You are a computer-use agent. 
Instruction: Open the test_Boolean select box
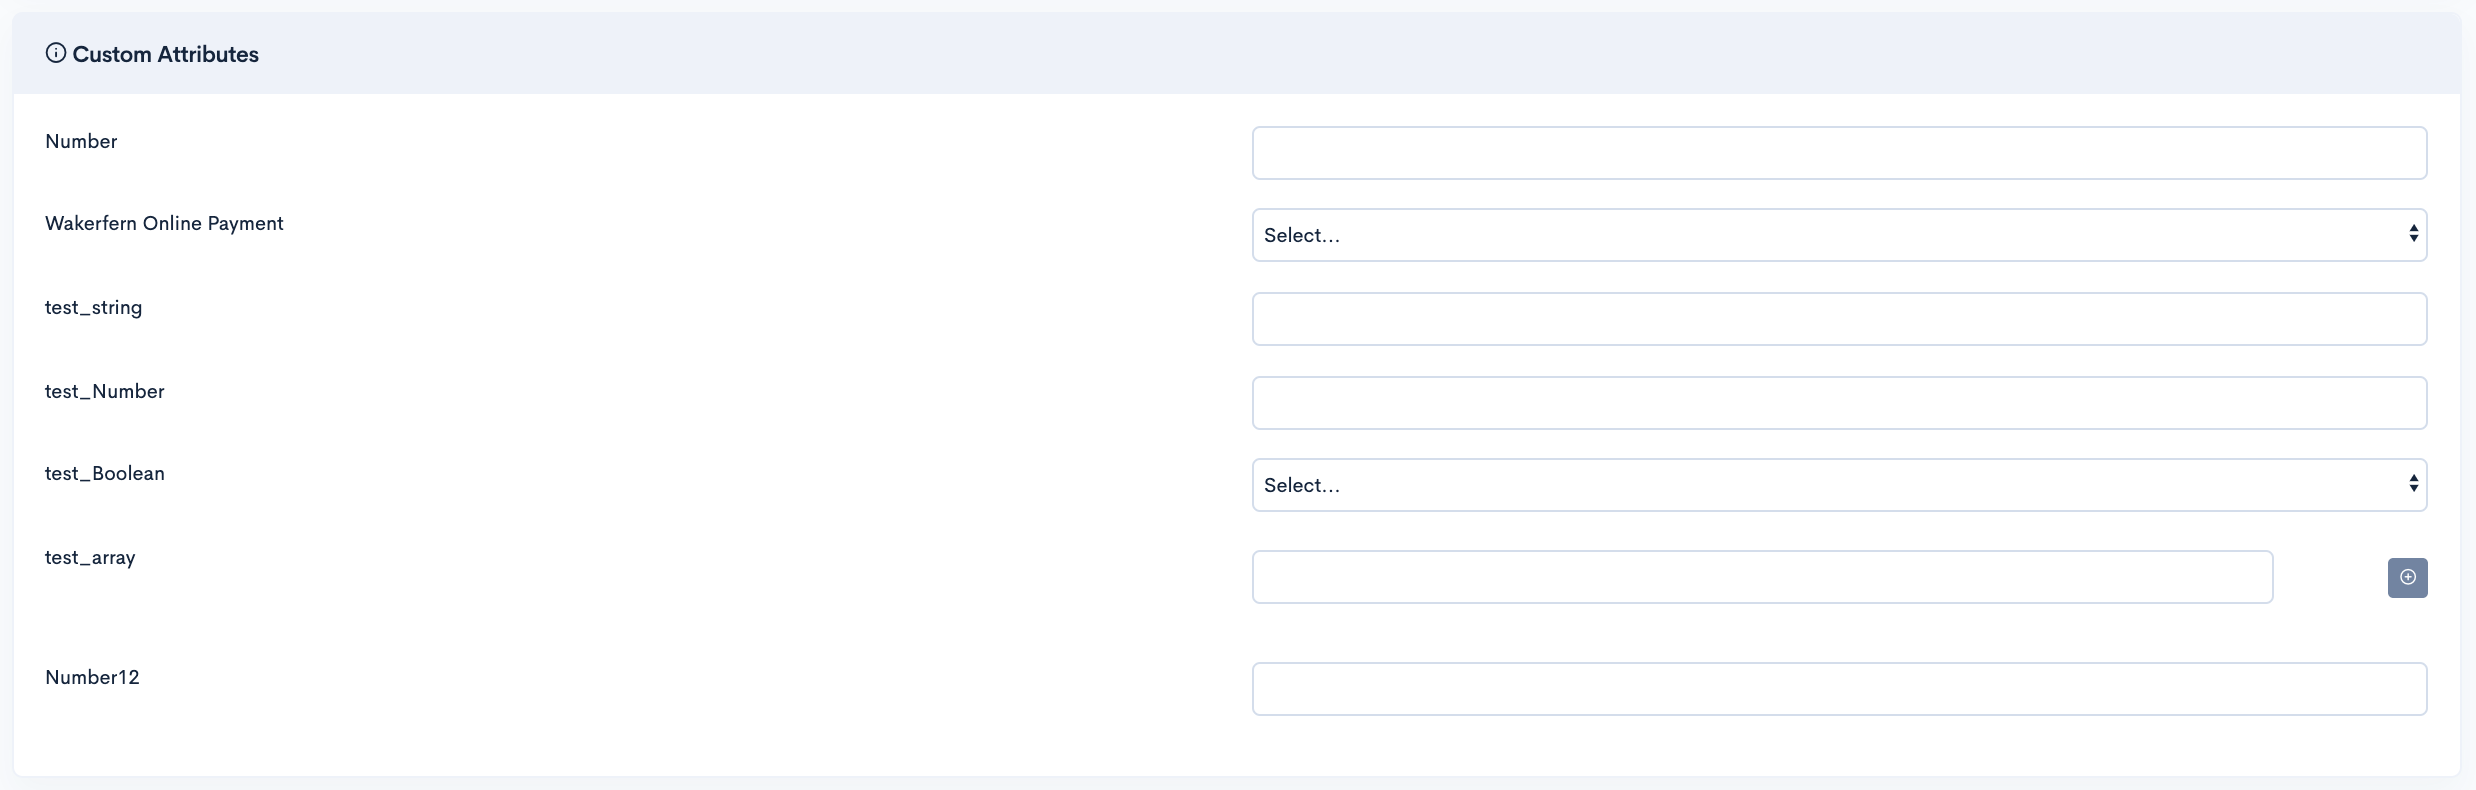[x=1839, y=485]
